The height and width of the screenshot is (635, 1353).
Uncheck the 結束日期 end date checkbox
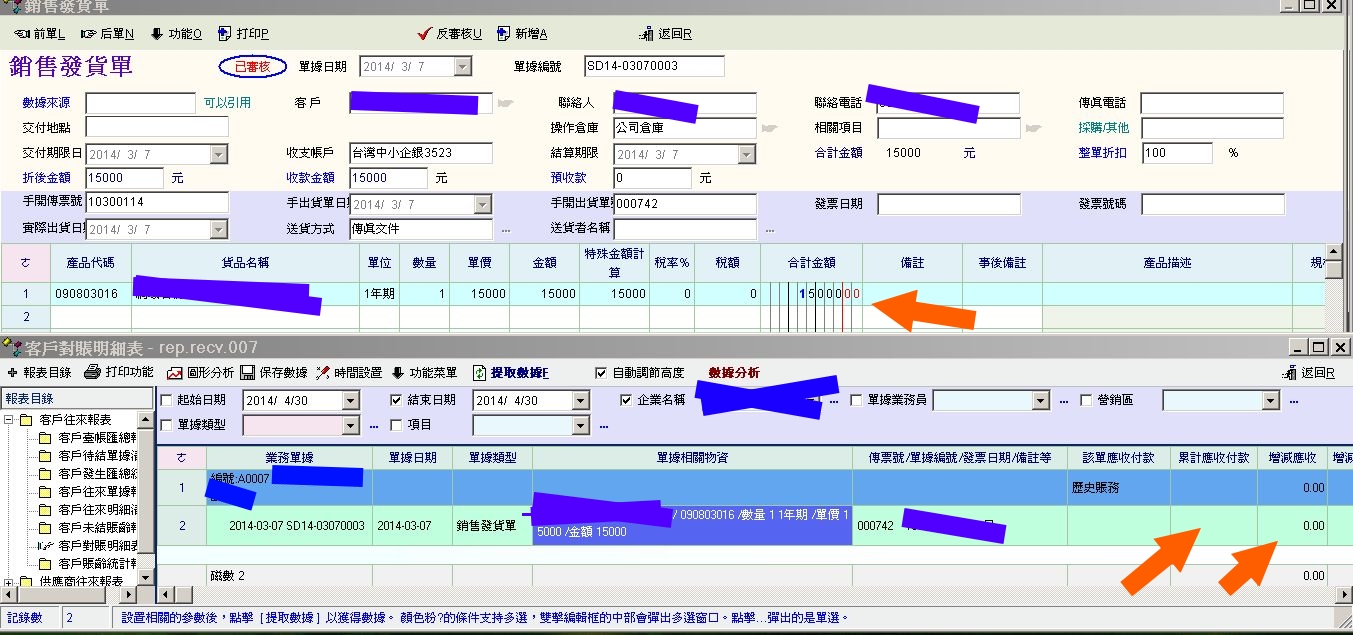[x=396, y=401]
